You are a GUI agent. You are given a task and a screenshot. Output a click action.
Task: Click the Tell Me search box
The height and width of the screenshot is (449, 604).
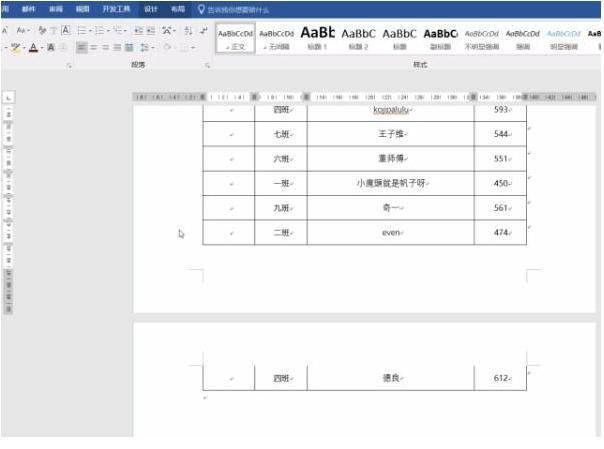click(x=238, y=10)
